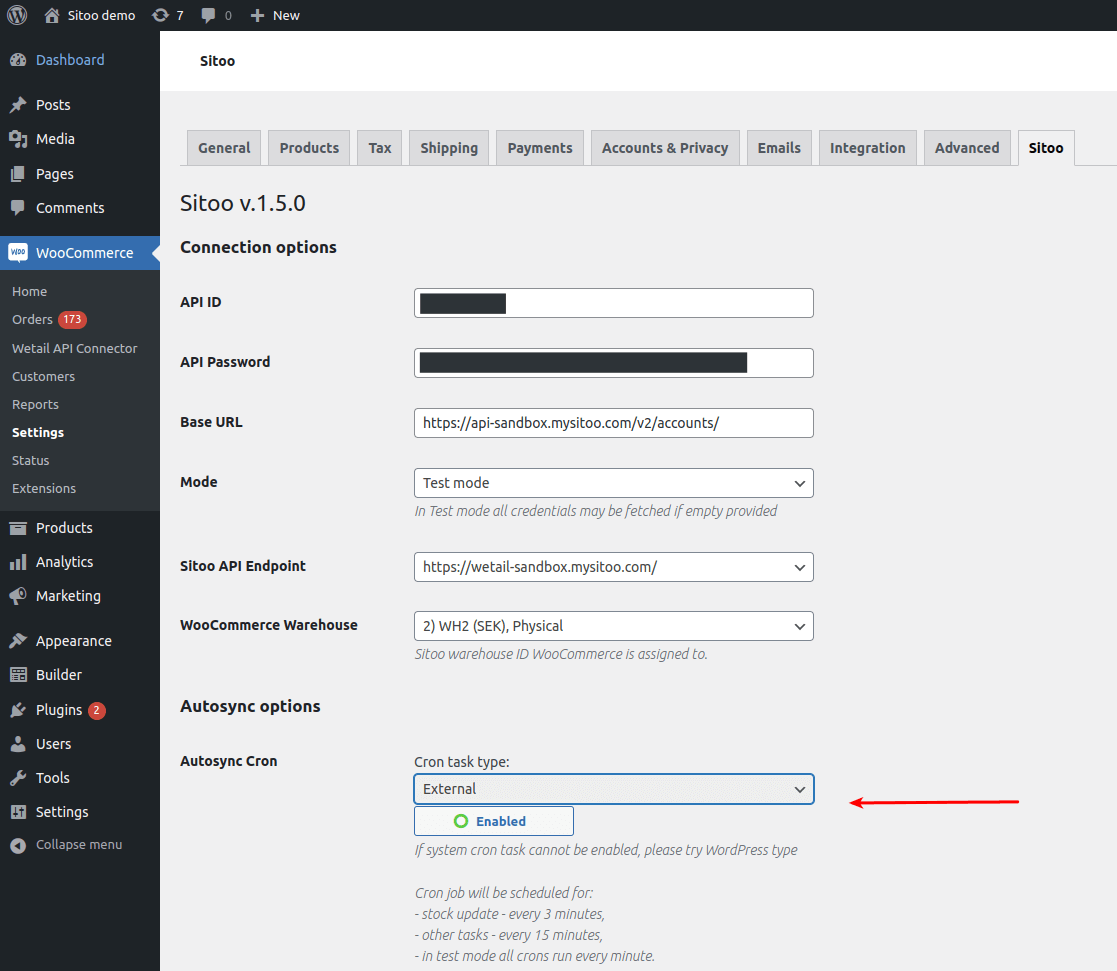Screen dimensions: 1117x971
Task: Go to Media library in sidebar
Action: (55, 139)
